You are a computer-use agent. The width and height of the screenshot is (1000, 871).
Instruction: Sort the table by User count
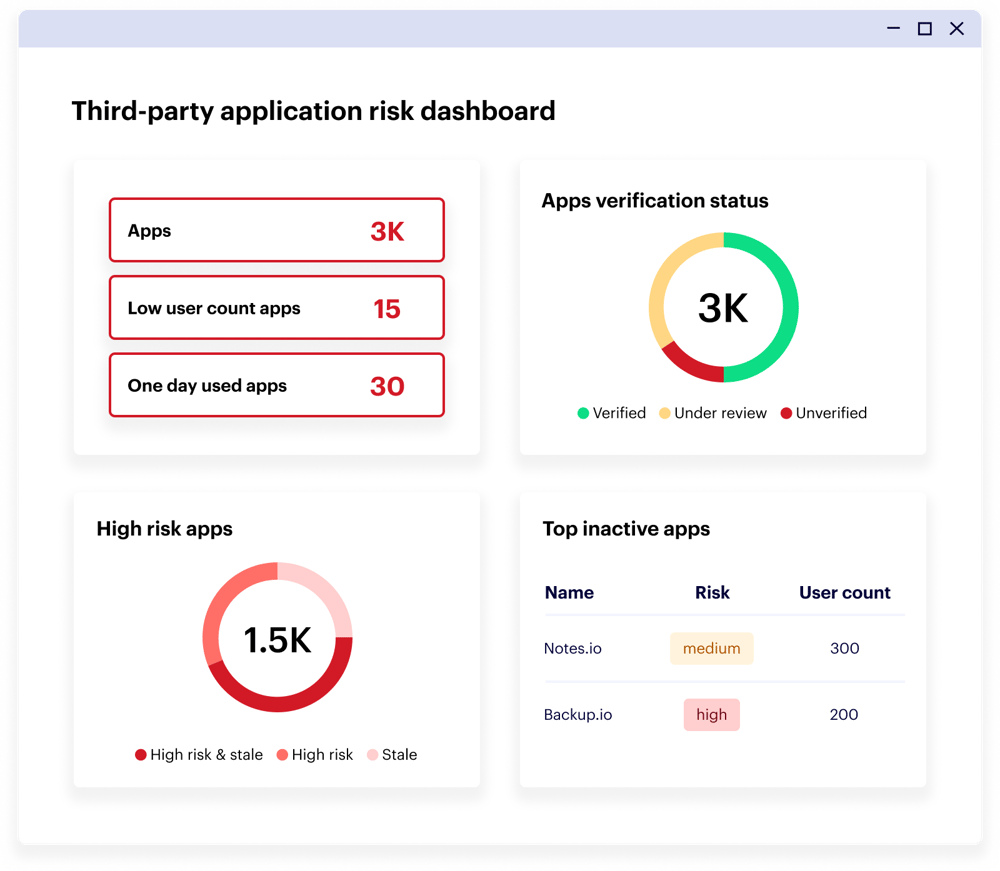pyautogui.click(x=845, y=592)
